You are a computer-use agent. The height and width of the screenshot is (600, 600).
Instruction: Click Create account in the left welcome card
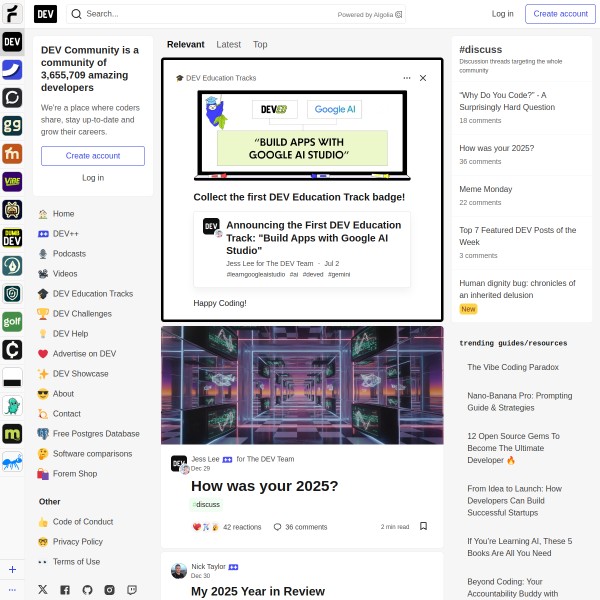click(93, 156)
